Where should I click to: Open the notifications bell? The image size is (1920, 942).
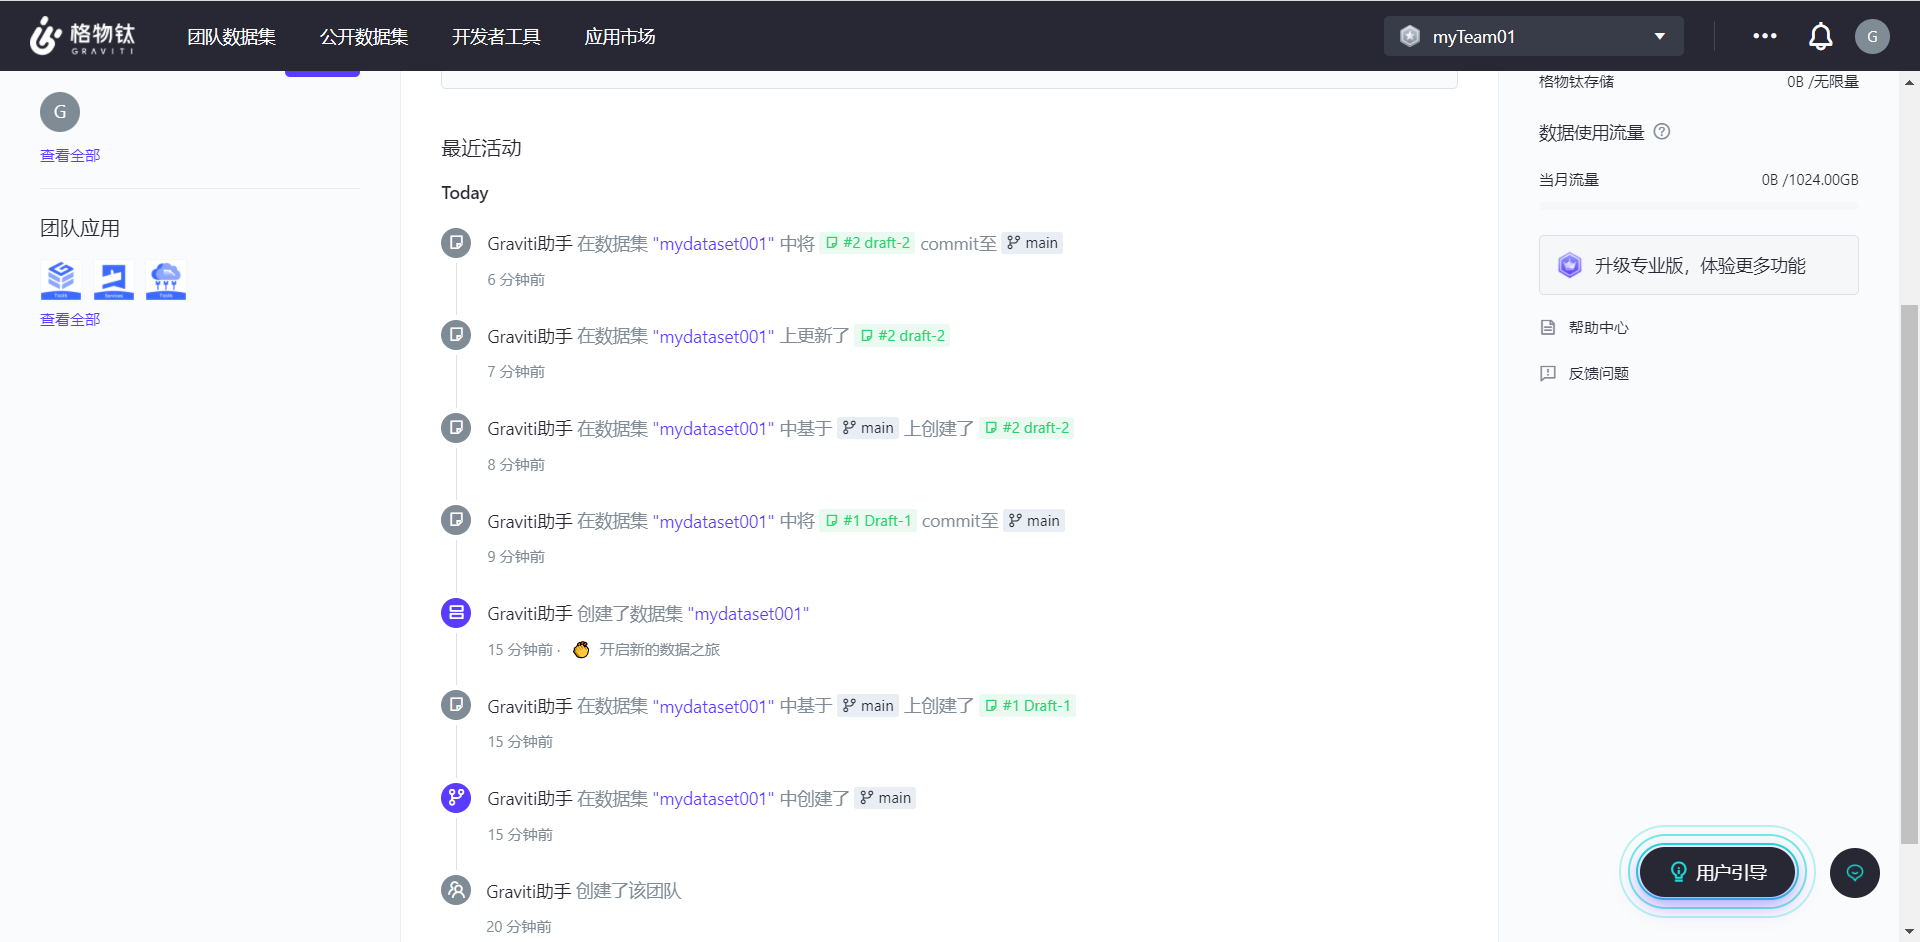[1820, 37]
